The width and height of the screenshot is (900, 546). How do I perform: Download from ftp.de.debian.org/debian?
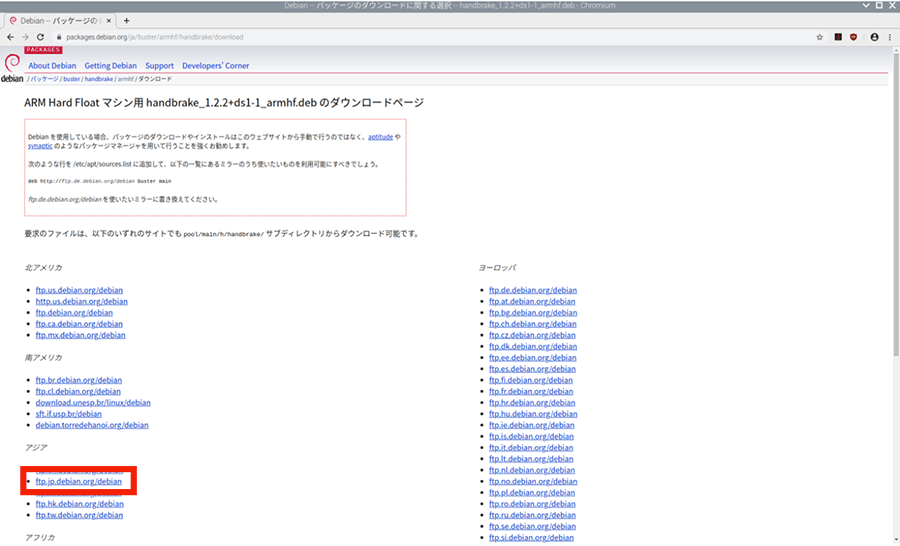(x=533, y=290)
